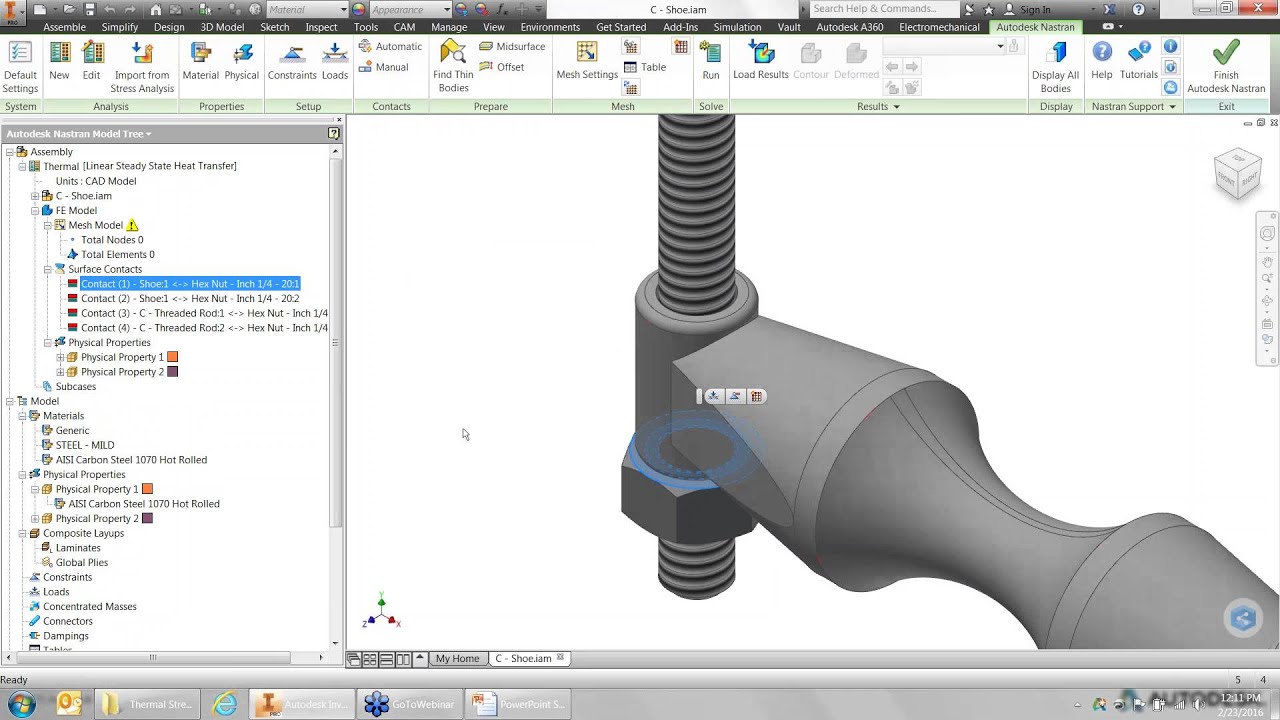This screenshot has width=1280, height=720.
Task: Open the Material combo box in title bar
Action: coord(307,9)
